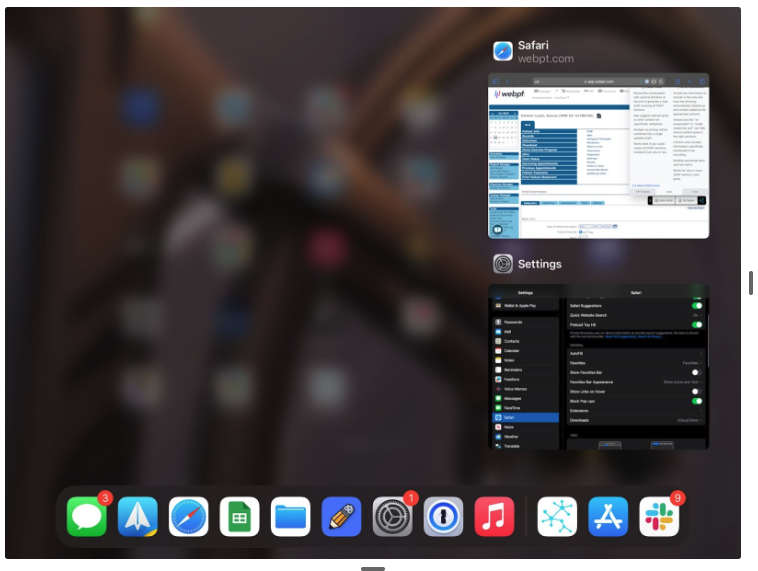Click webpt.com subtitle under Safari title
The height and width of the screenshot is (571, 758).
pos(546,59)
